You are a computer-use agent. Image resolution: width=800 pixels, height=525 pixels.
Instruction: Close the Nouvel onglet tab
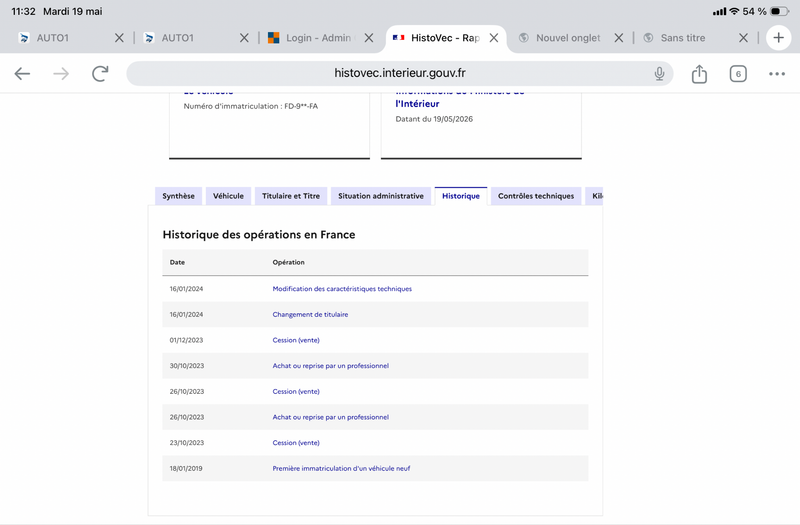[x=618, y=38]
